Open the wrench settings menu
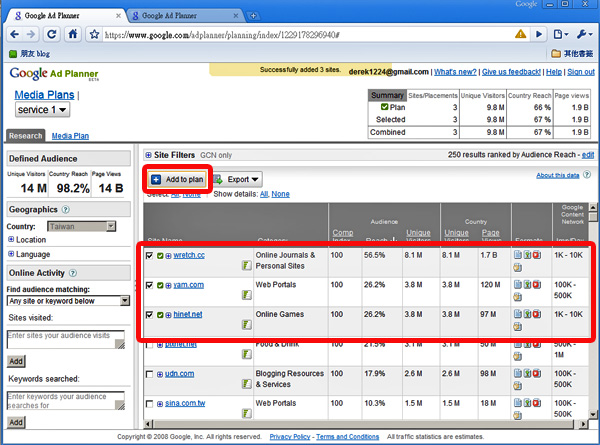 tap(585, 34)
